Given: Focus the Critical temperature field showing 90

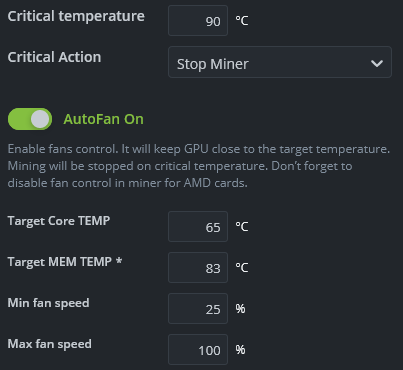Looking at the screenshot, I should coord(198,21).
